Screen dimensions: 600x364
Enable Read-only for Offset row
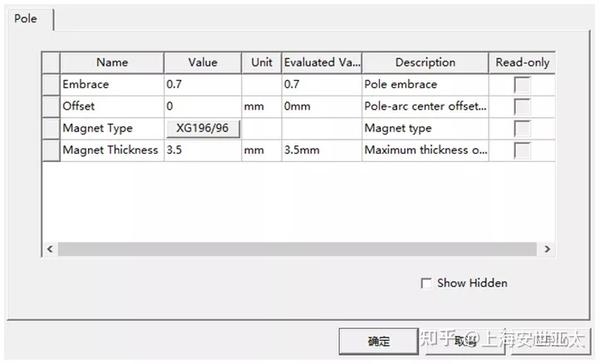pos(522,106)
